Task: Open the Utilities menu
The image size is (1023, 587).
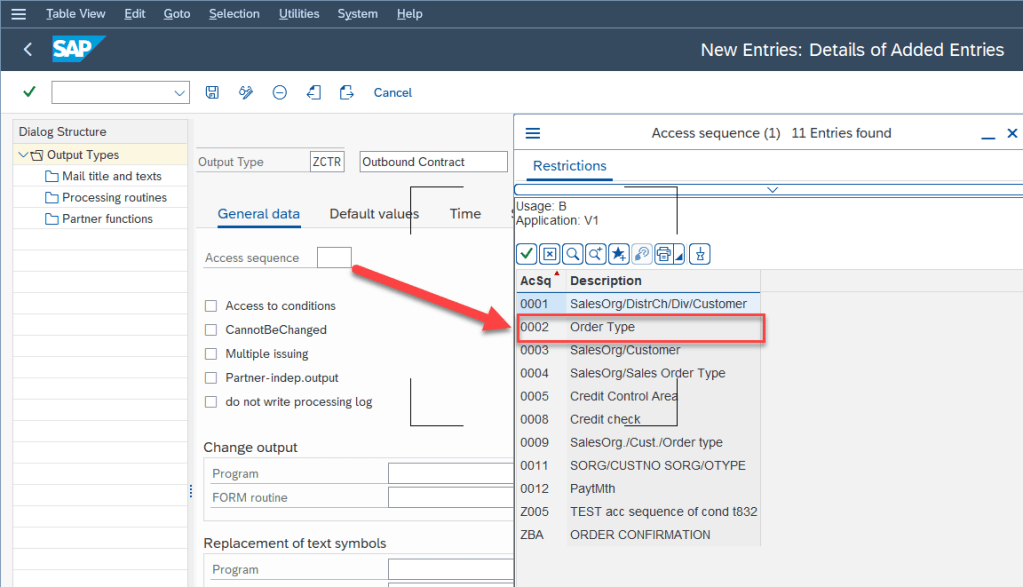Action: 298,14
